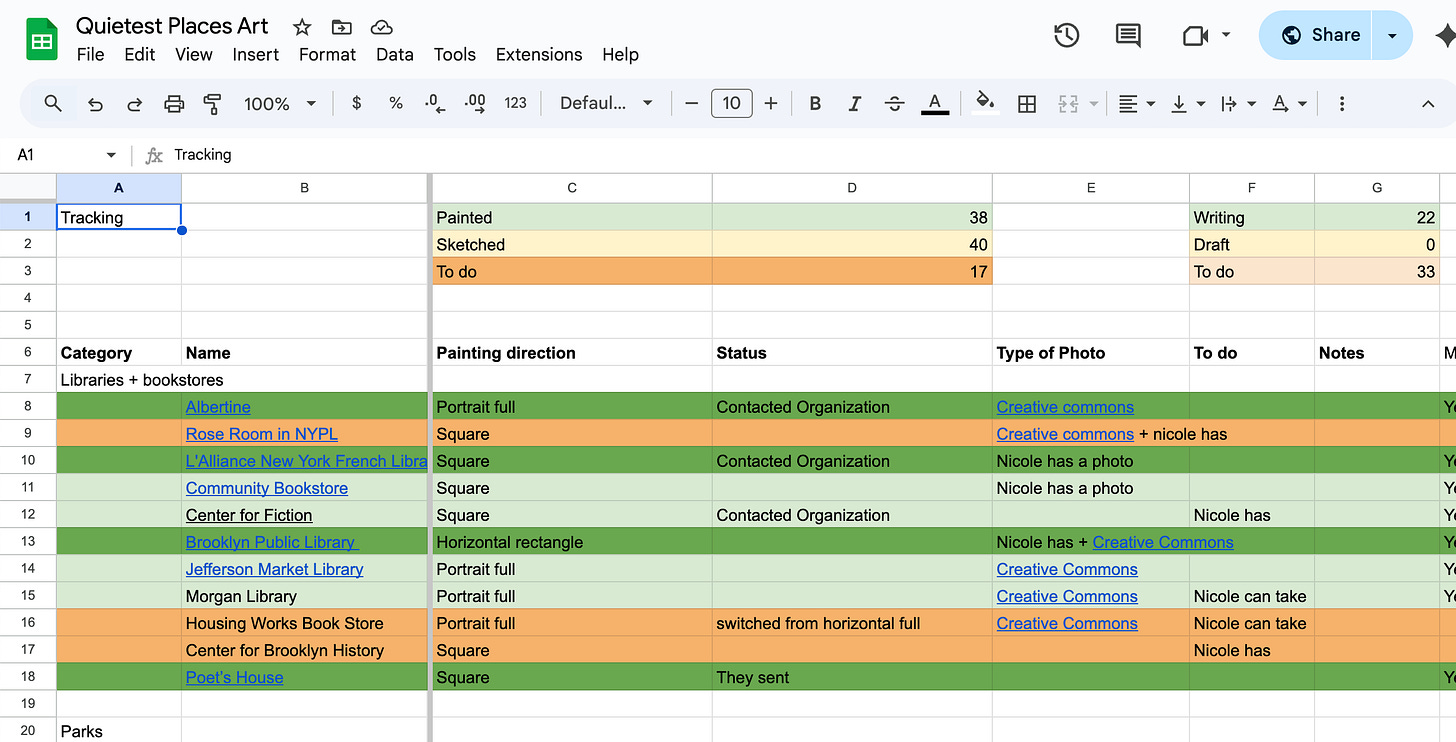Toggle strikethrough formatting
This screenshot has height=742, width=1456.
tap(895, 103)
